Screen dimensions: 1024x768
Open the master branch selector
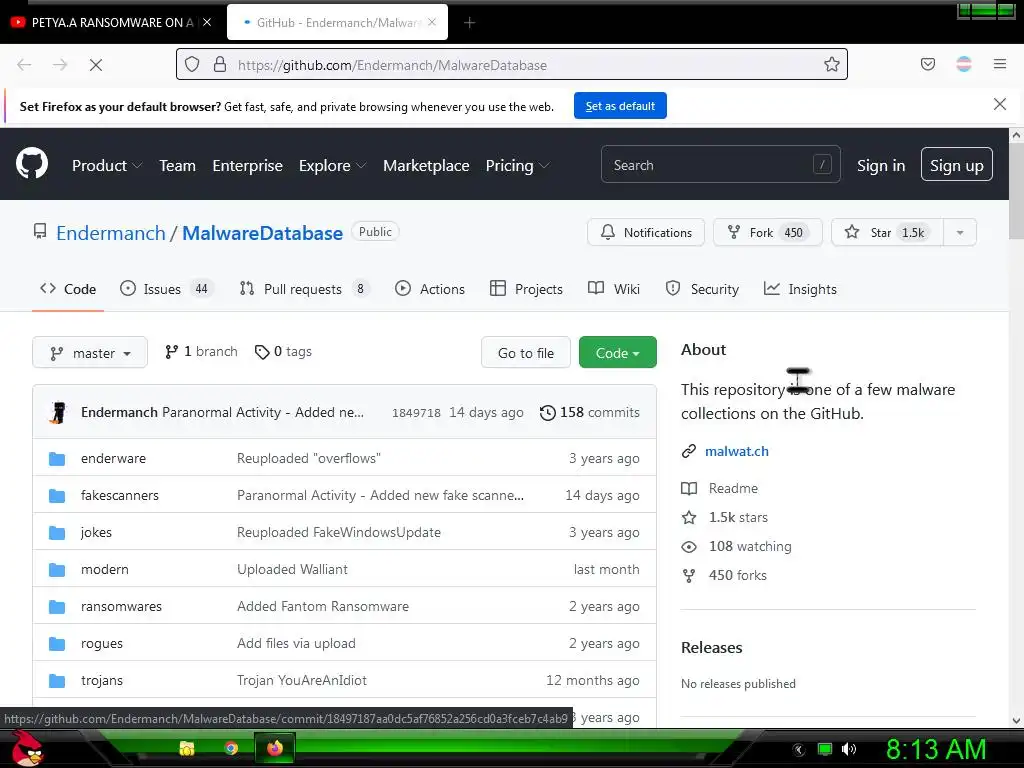point(90,353)
